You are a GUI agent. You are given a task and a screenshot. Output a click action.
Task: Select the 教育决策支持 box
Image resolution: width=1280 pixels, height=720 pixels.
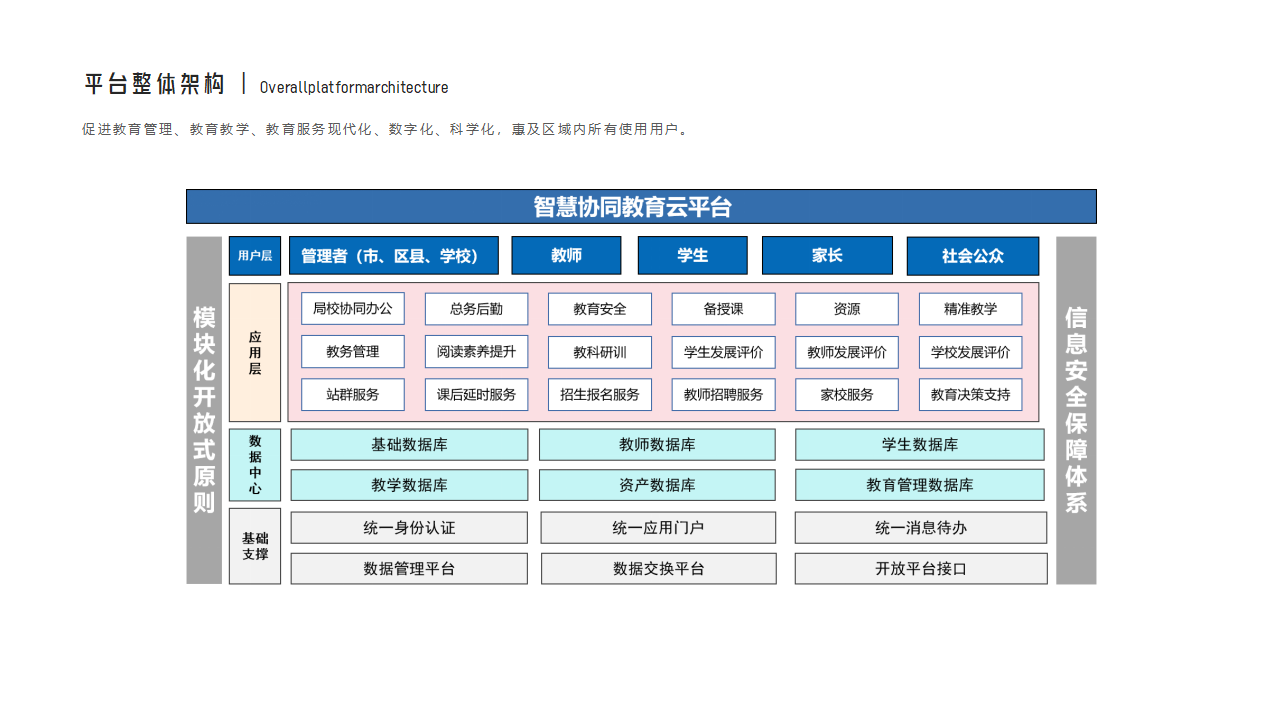coord(970,395)
